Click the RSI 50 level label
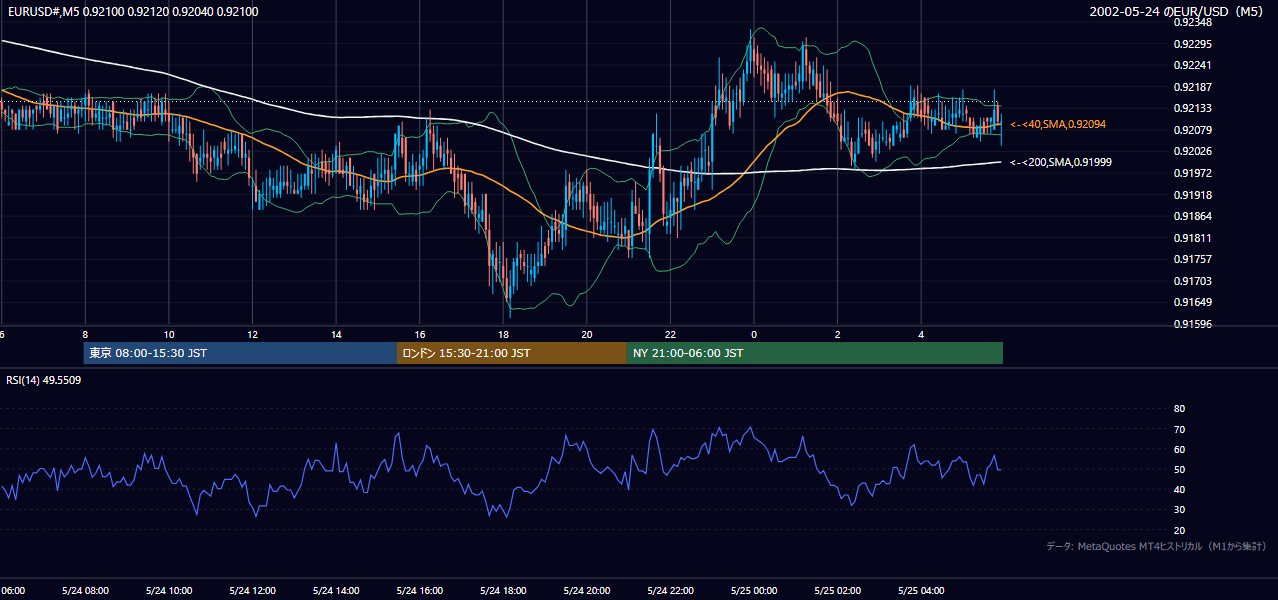This screenshot has width=1278, height=600. pos(1179,469)
